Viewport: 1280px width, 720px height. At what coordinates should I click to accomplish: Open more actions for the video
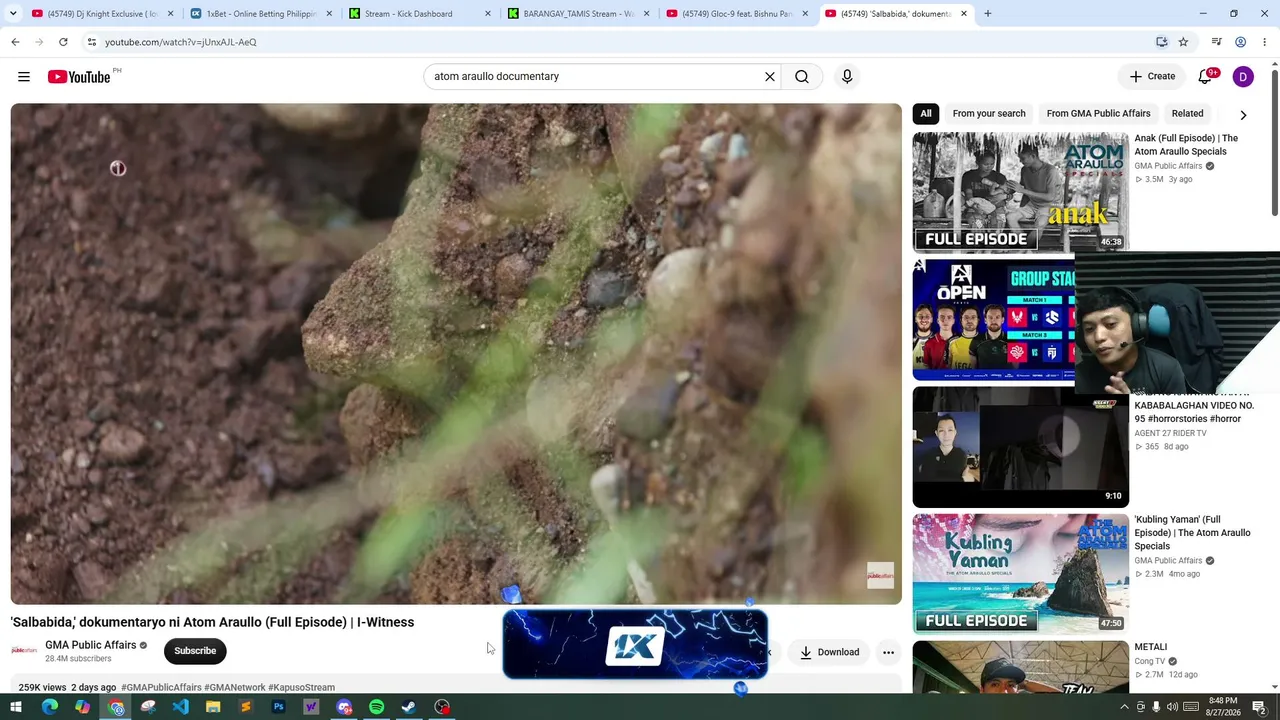point(888,652)
